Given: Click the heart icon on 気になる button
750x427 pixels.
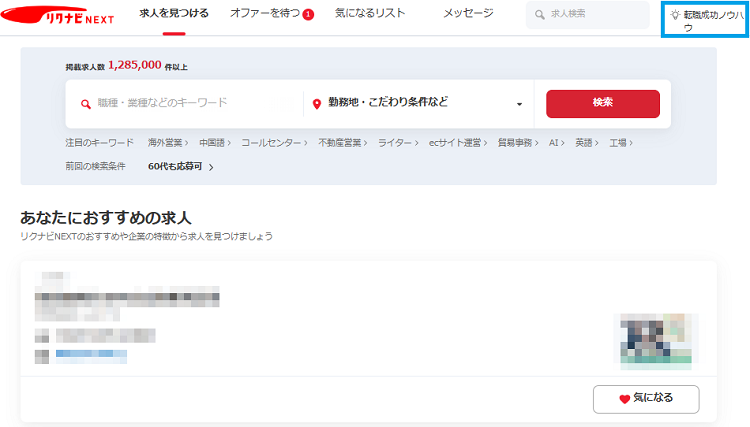Looking at the screenshot, I should 625,398.
